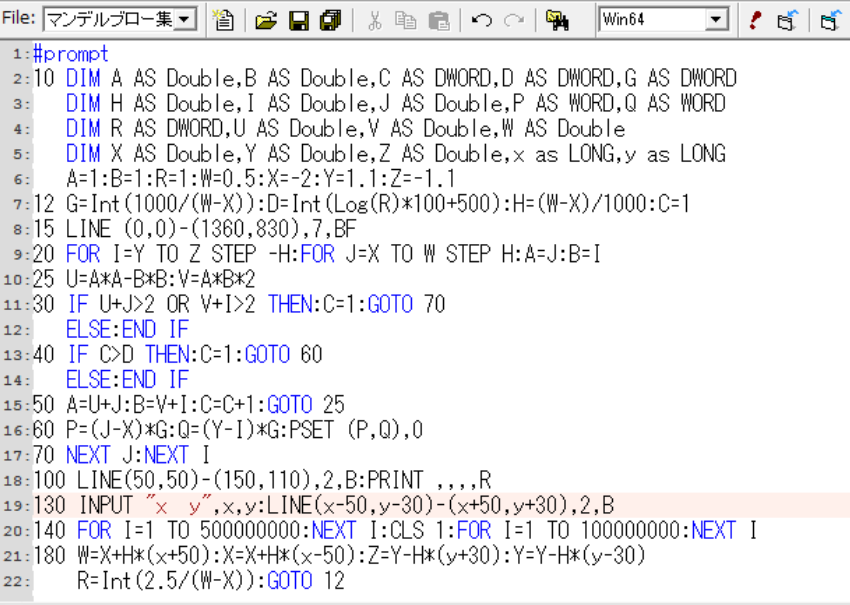Image resolution: width=850 pixels, height=605 pixels.
Task: Open Find with the binoculars icon
Action: click(557, 20)
